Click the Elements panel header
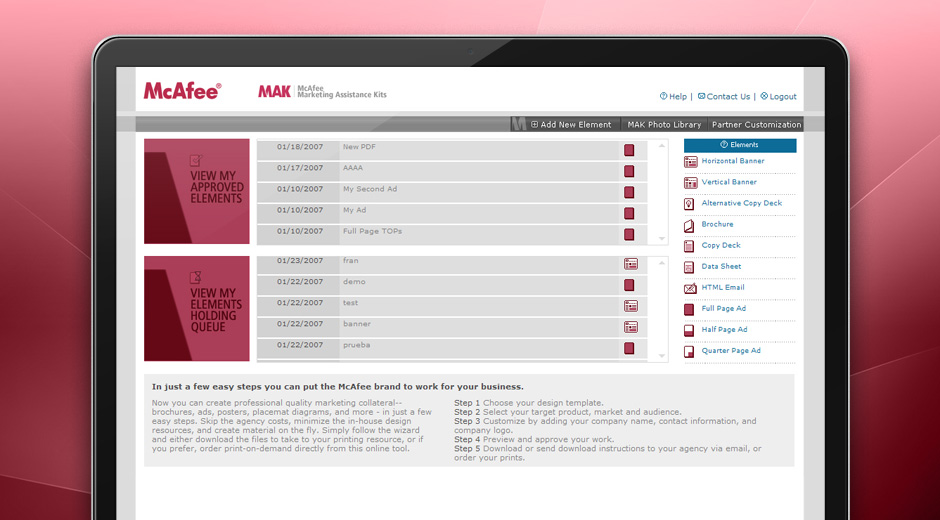 [740, 145]
